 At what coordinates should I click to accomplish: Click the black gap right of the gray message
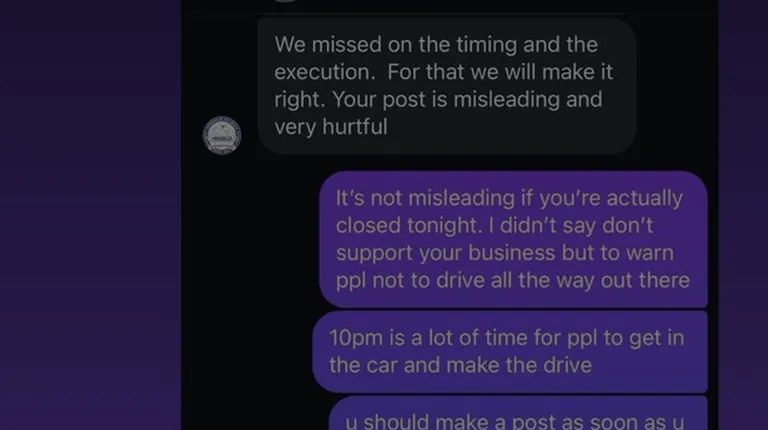coord(677,86)
